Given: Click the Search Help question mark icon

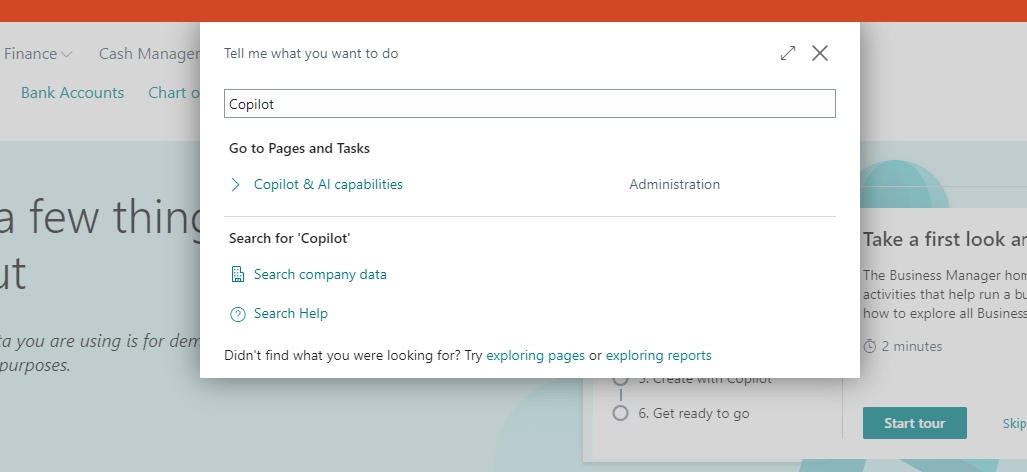Looking at the screenshot, I should click(237, 314).
